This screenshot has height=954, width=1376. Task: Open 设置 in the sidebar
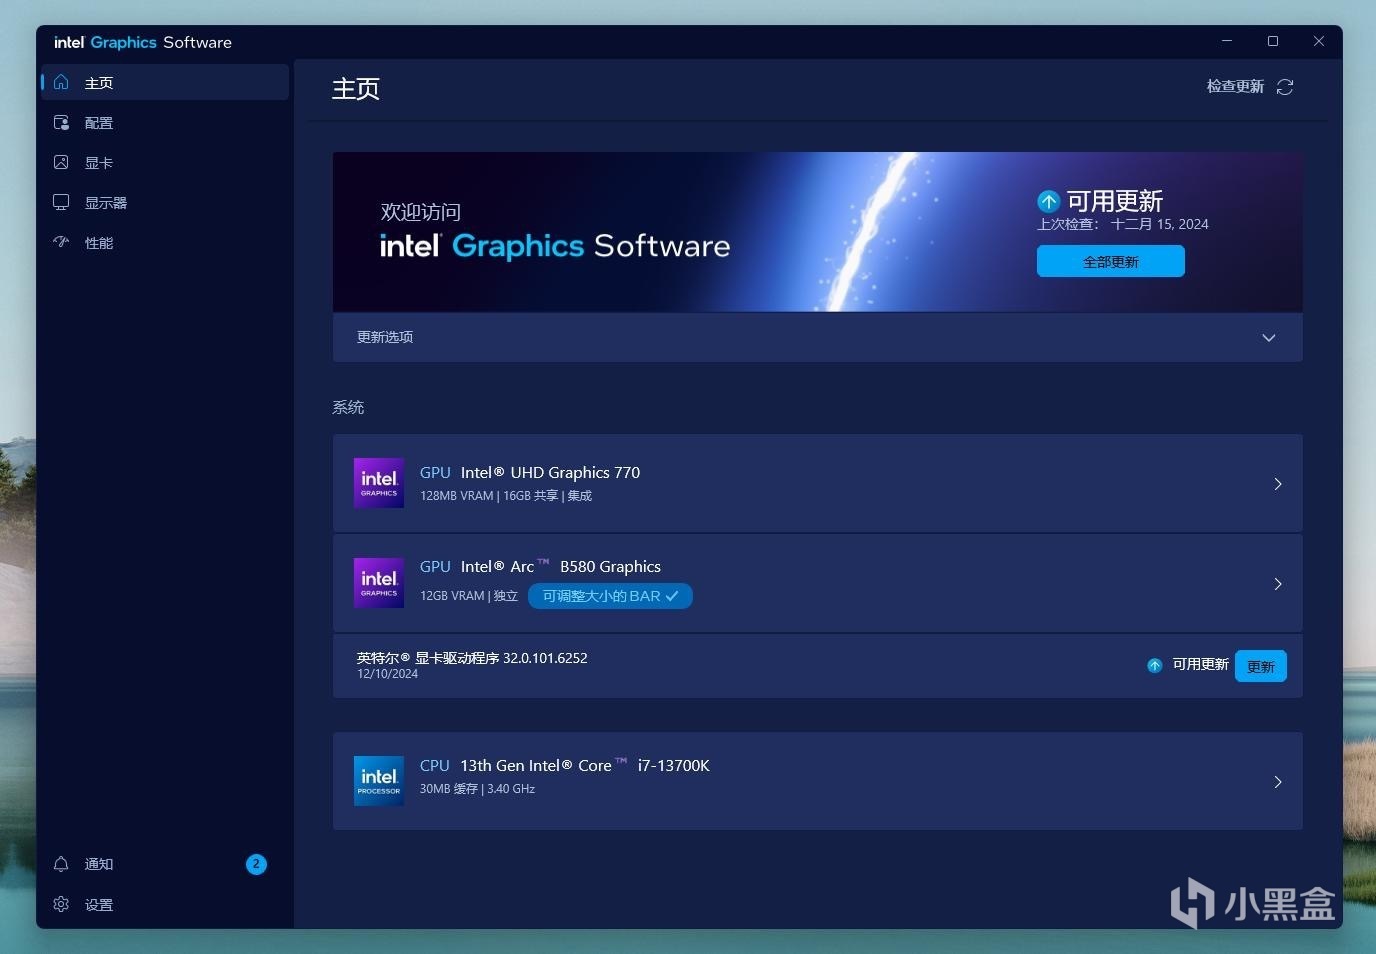(165, 904)
